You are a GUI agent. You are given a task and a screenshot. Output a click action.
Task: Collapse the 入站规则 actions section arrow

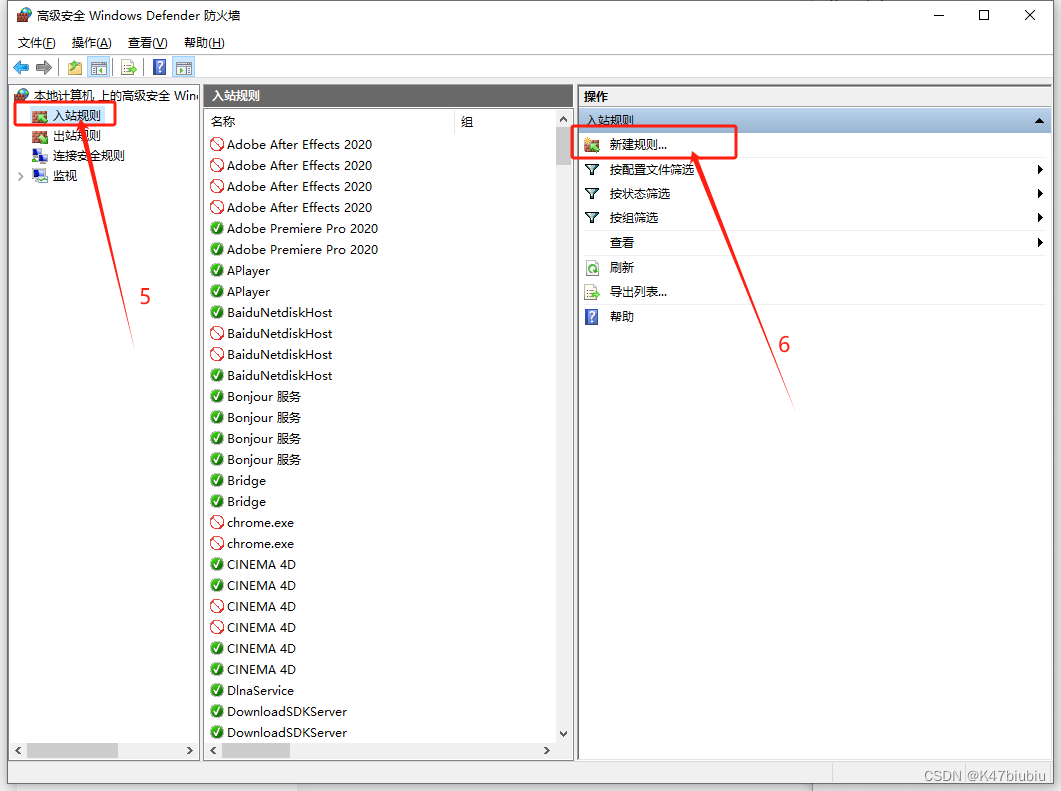[x=1039, y=120]
